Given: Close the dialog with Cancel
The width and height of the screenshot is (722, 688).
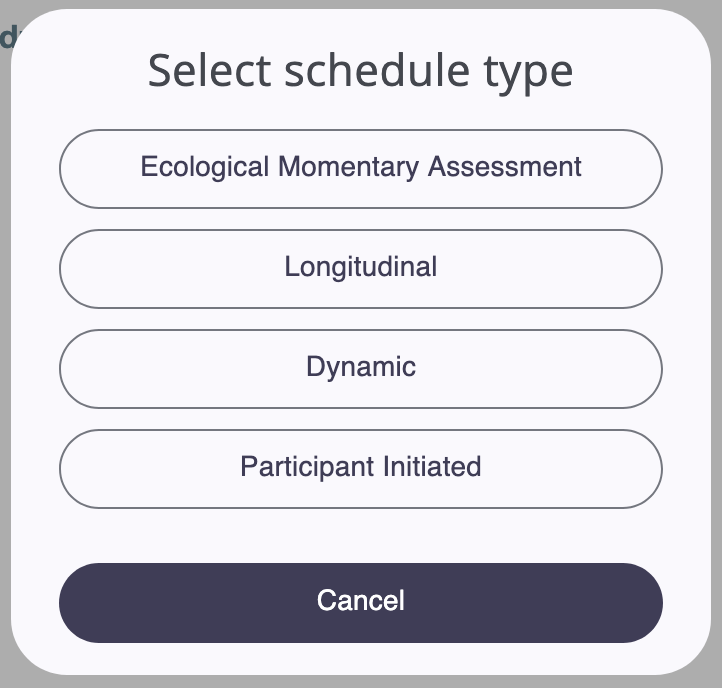Looking at the screenshot, I should pos(361,602).
